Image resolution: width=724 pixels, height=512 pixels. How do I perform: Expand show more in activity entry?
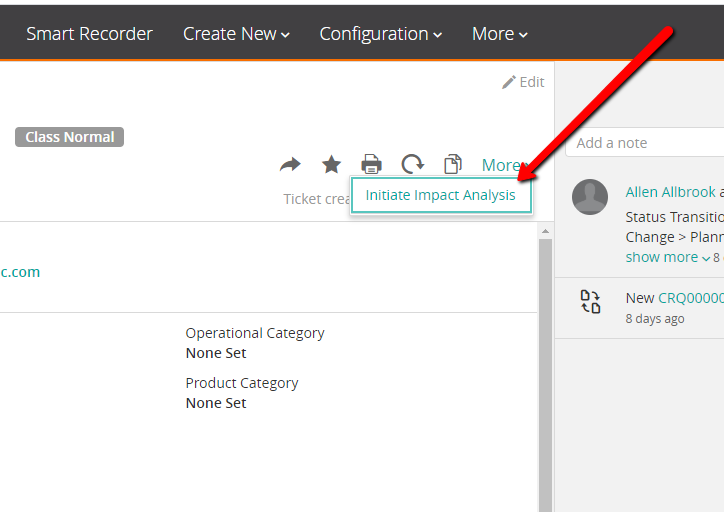668,257
